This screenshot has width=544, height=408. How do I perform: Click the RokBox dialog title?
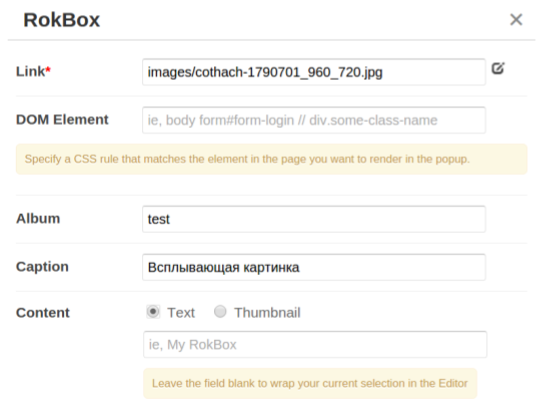coord(61,20)
